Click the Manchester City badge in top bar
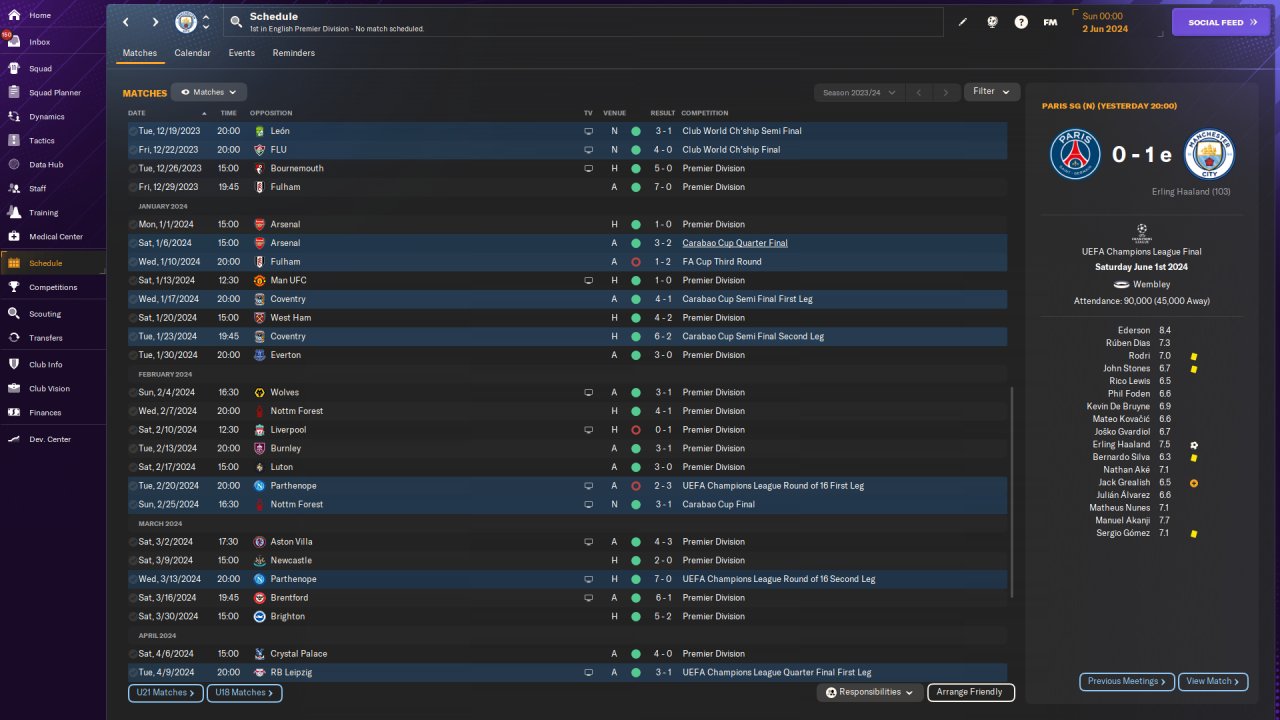Screen dimensions: 1280x720 pyautogui.click(x=186, y=22)
